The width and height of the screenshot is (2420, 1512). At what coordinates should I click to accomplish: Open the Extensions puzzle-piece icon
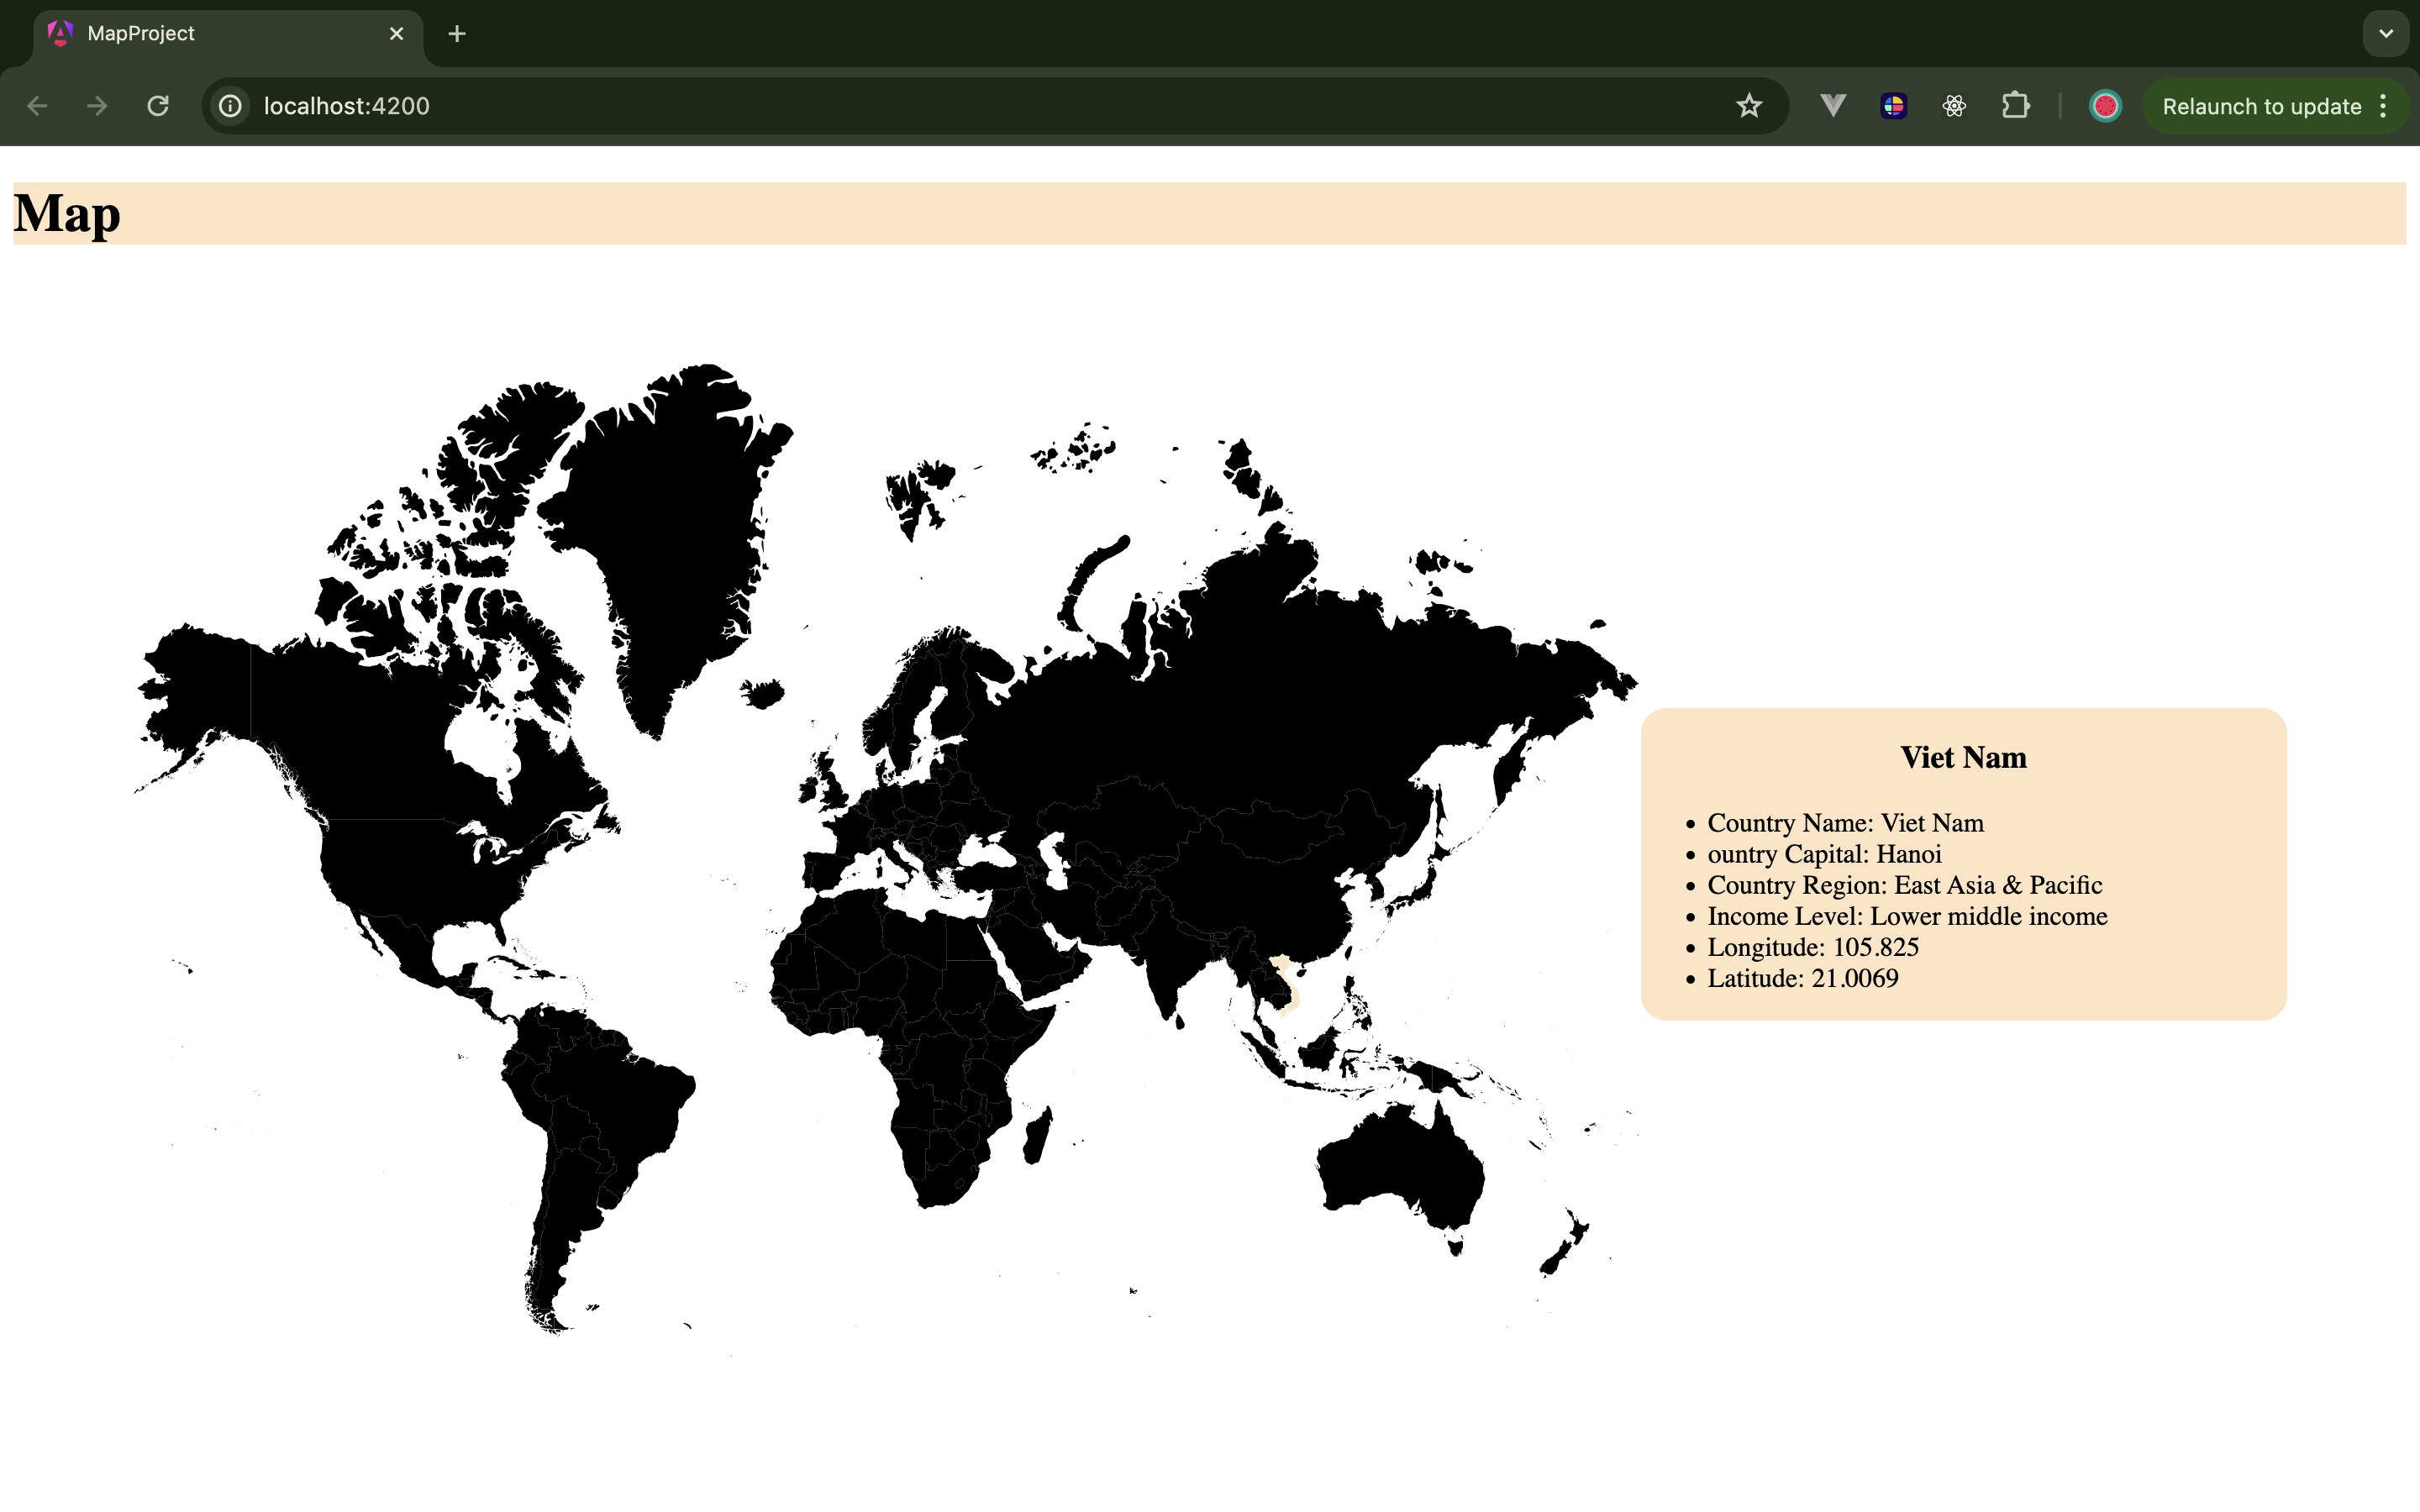[2015, 106]
